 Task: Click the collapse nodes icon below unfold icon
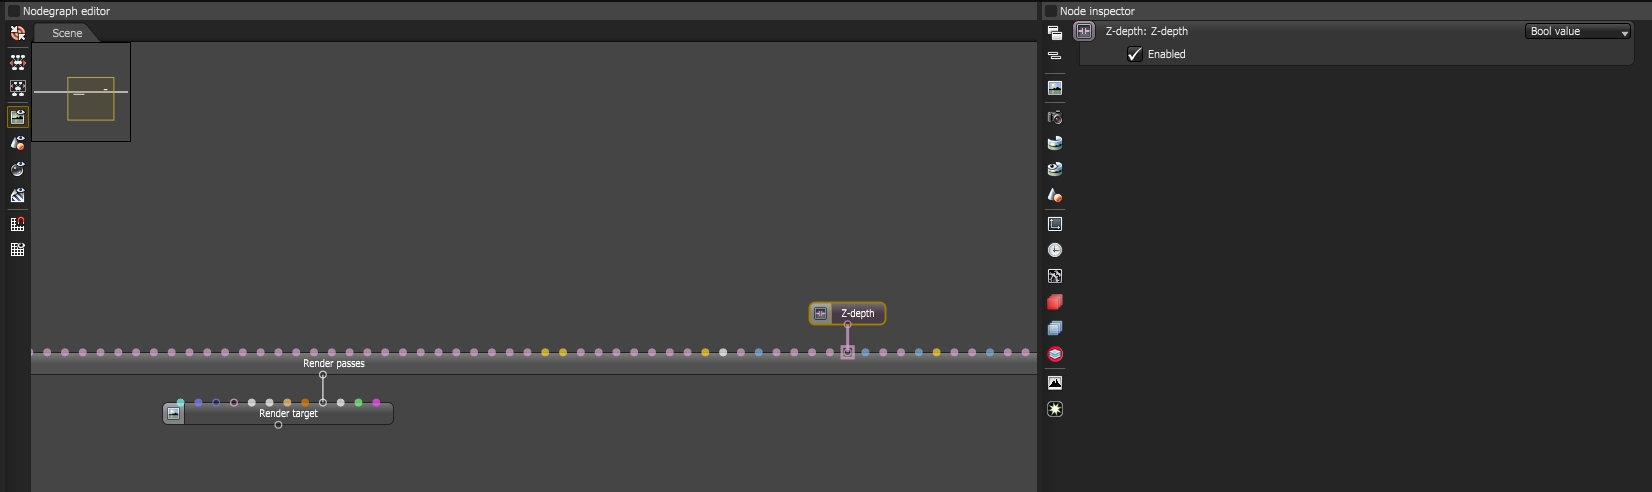17,89
